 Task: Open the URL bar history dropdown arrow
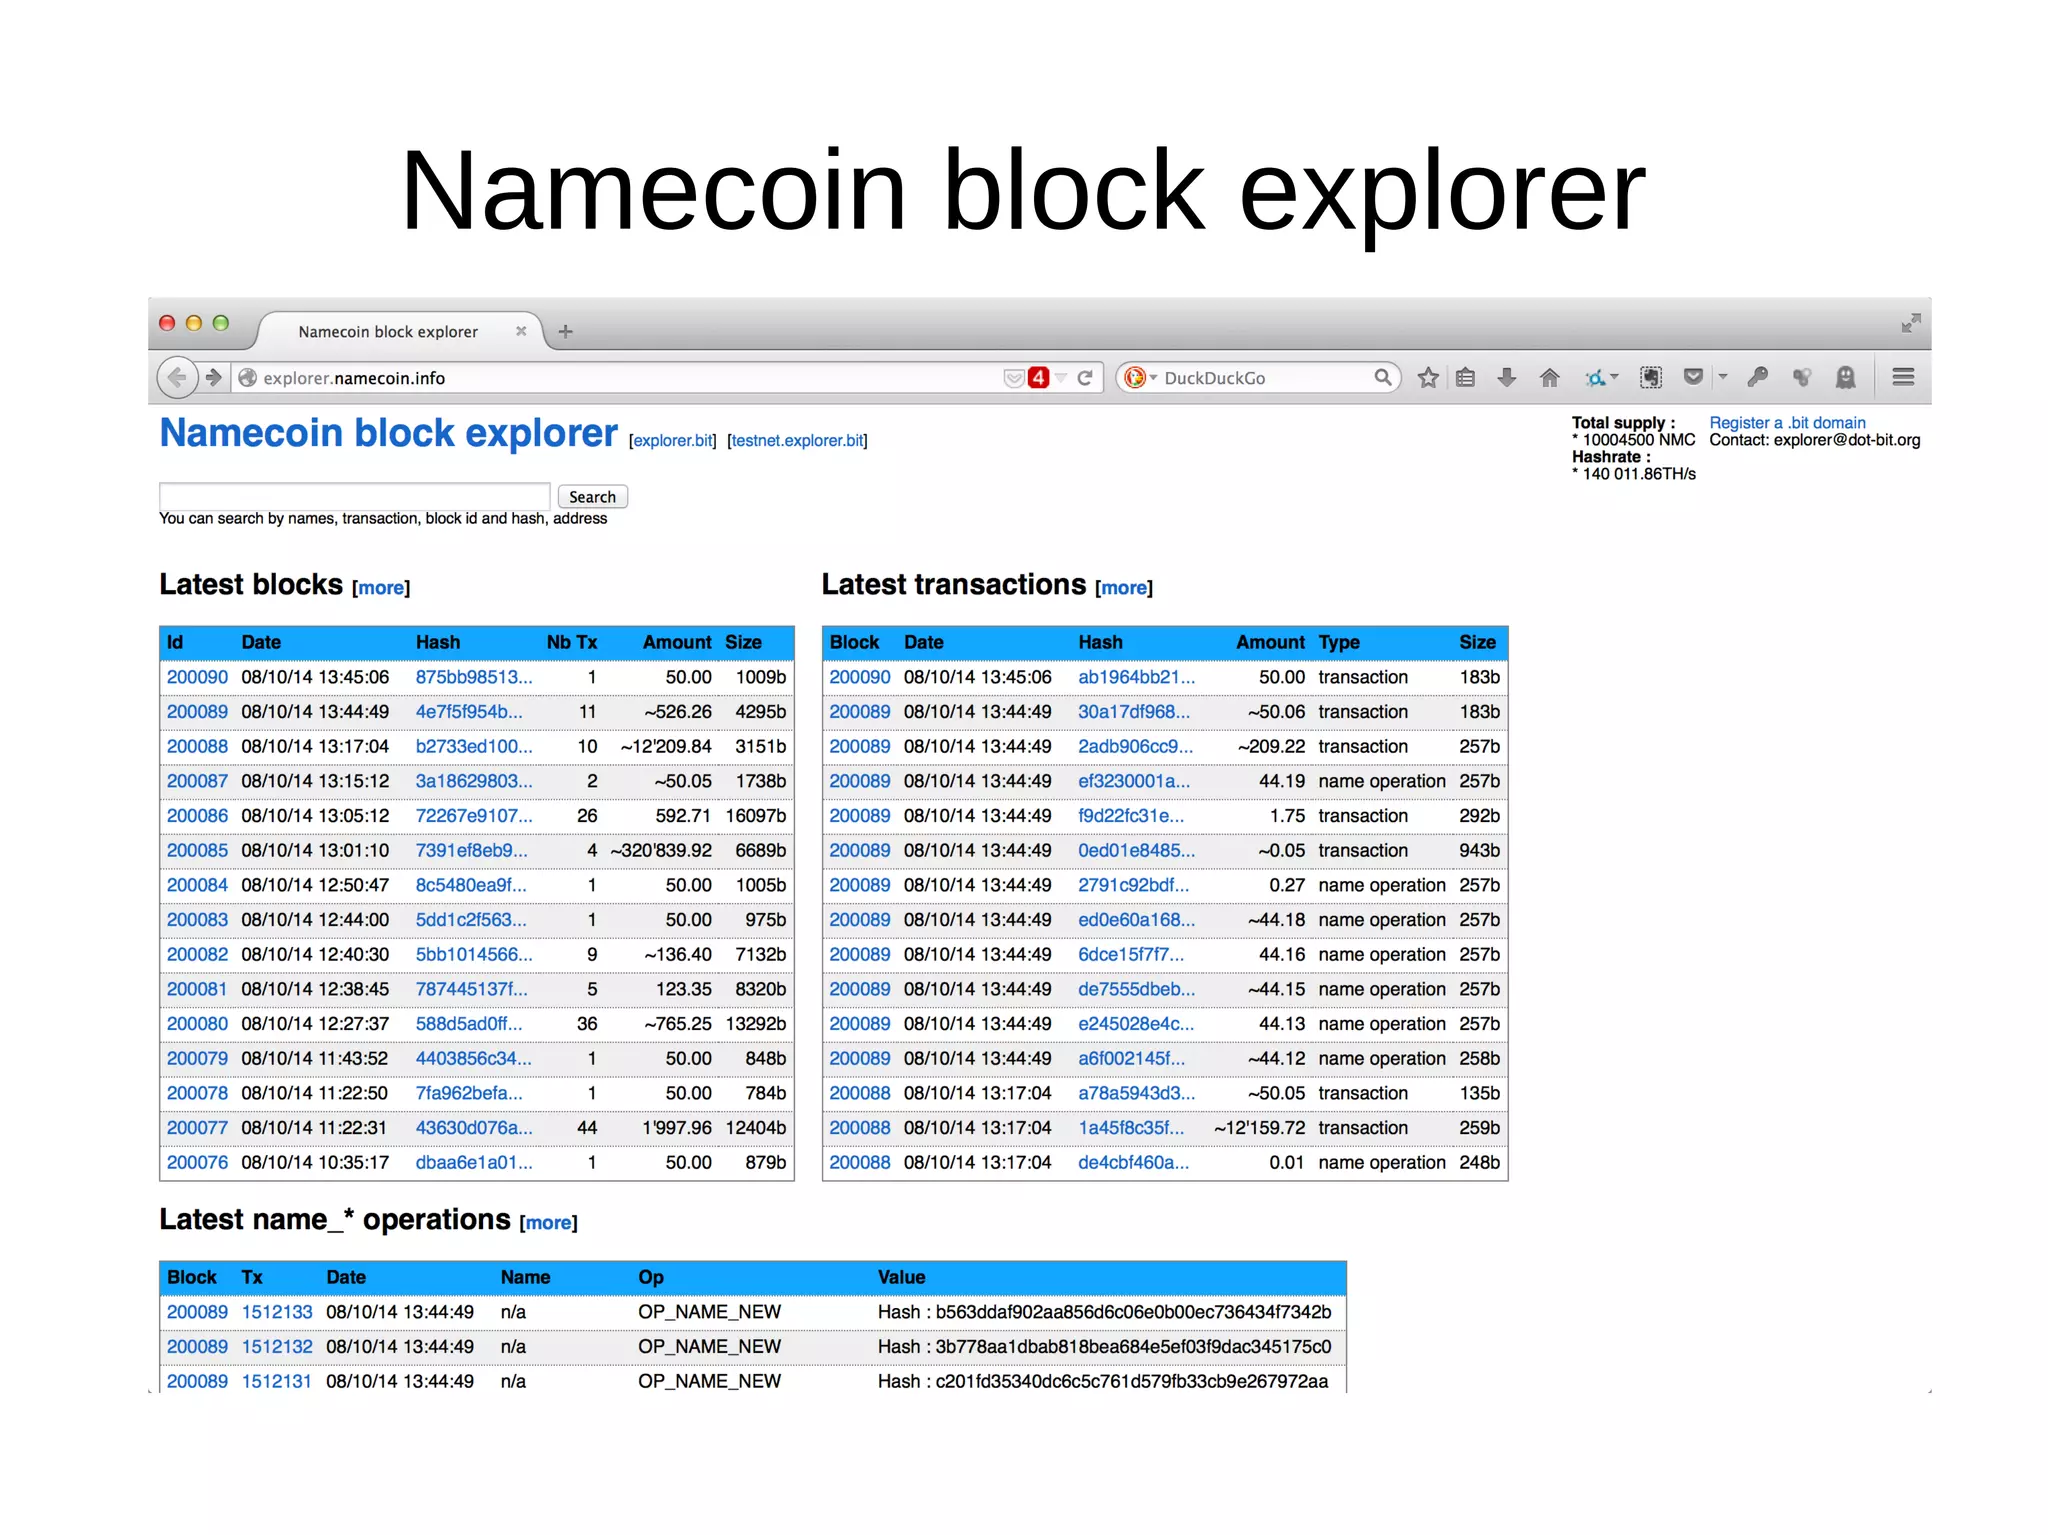pos(1061,378)
